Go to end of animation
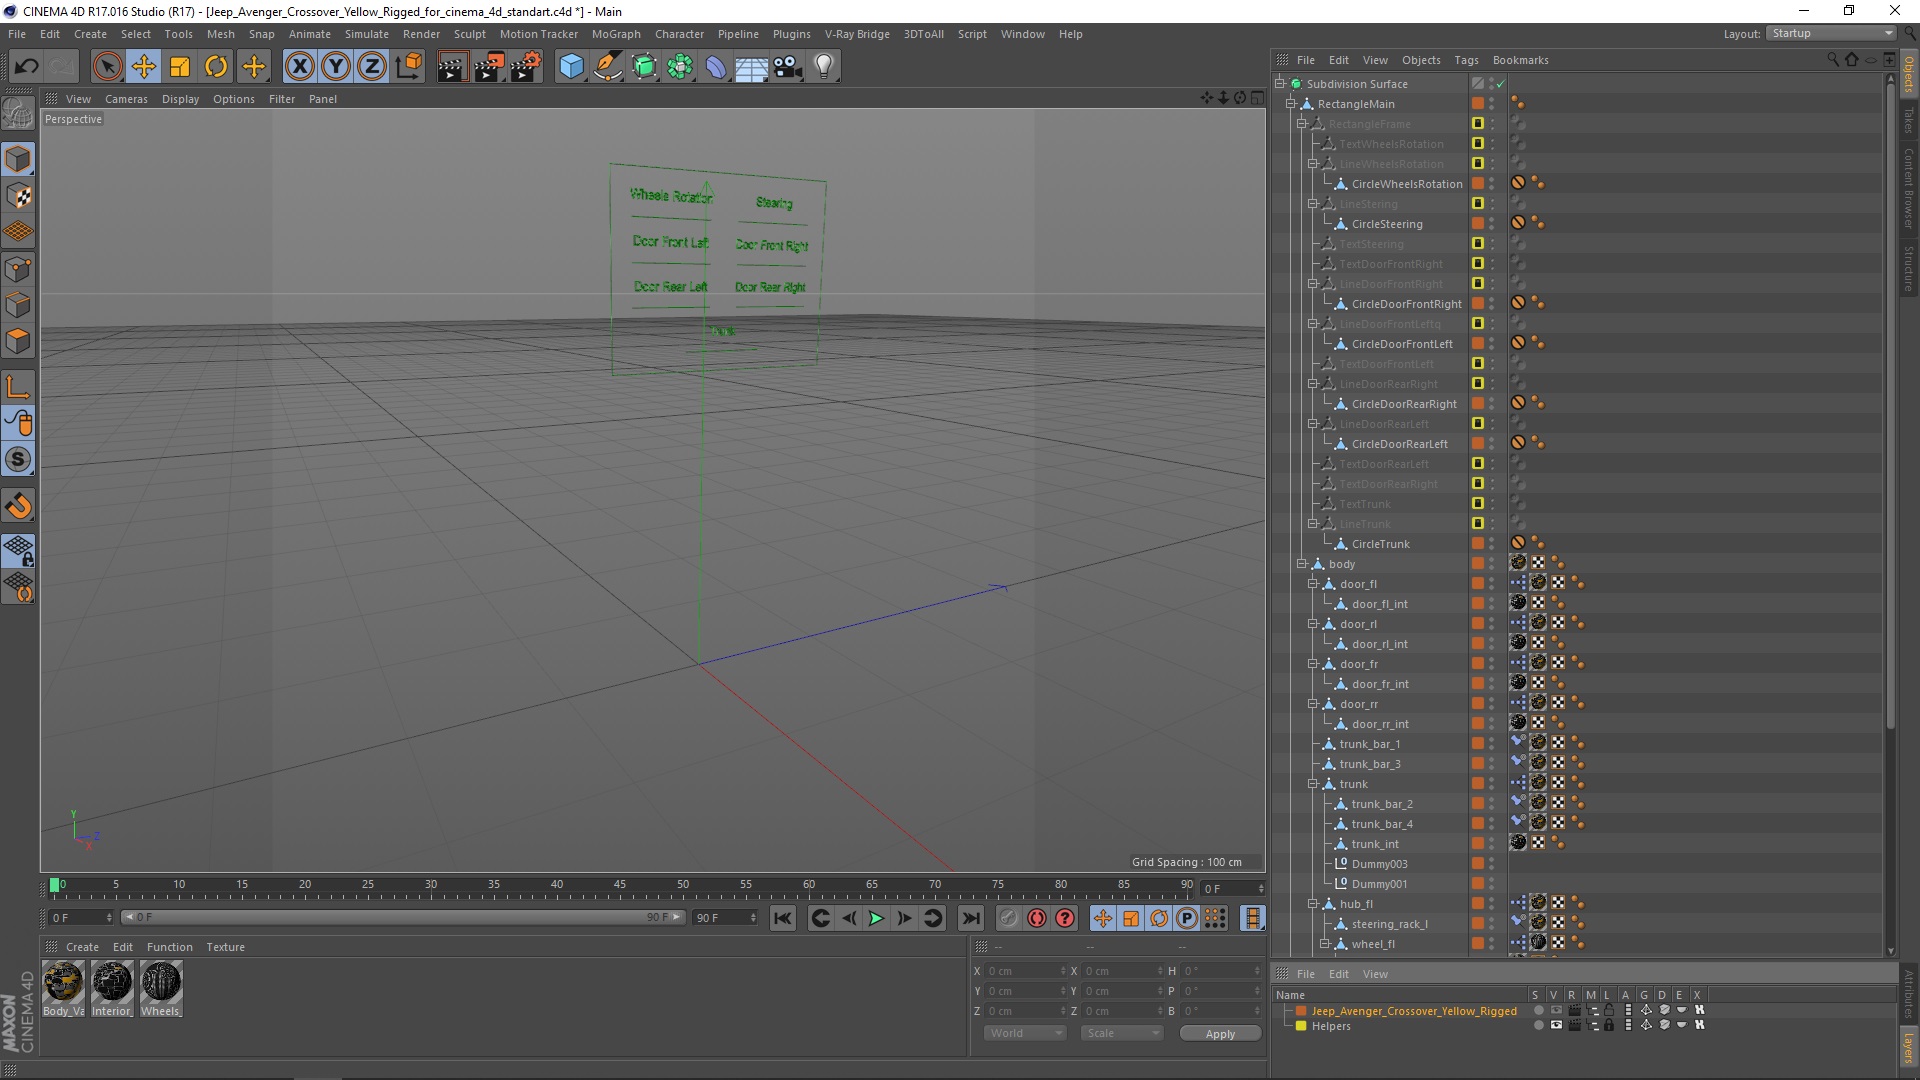This screenshot has width=1920, height=1080. click(x=970, y=918)
